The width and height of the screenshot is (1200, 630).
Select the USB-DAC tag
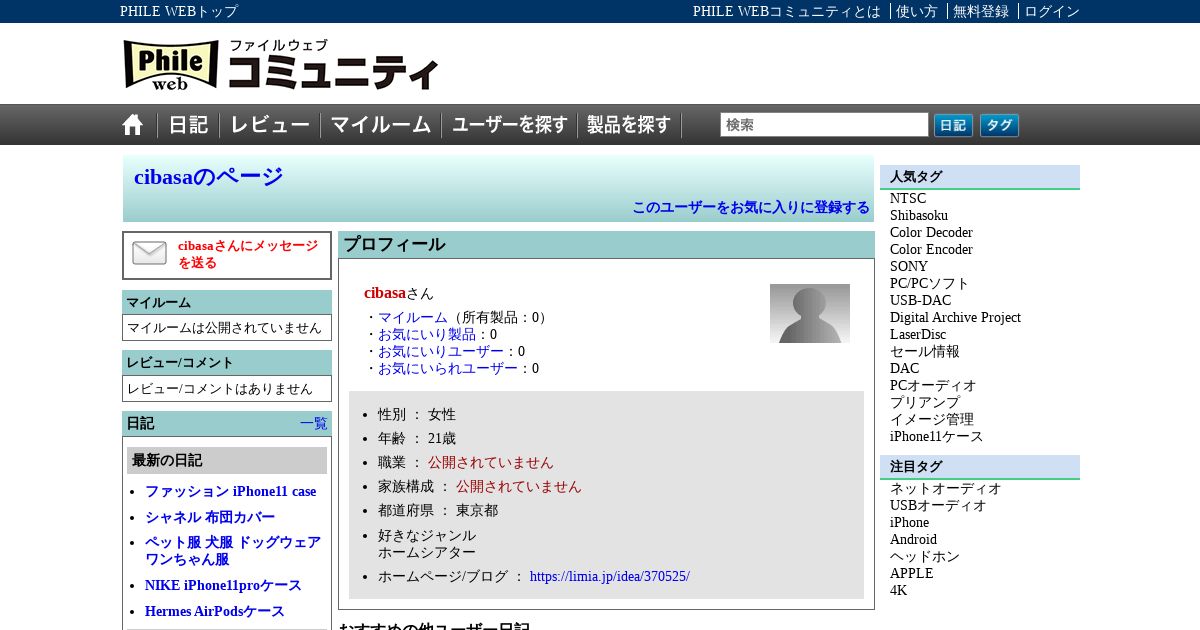click(x=921, y=300)
